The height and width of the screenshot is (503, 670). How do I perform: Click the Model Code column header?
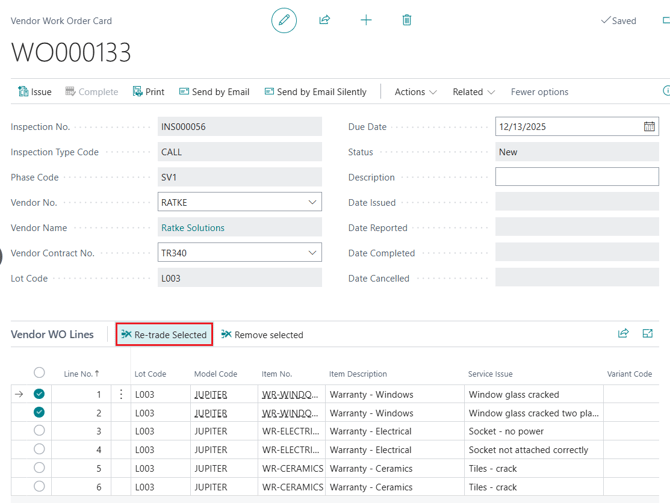coord(215,374)
